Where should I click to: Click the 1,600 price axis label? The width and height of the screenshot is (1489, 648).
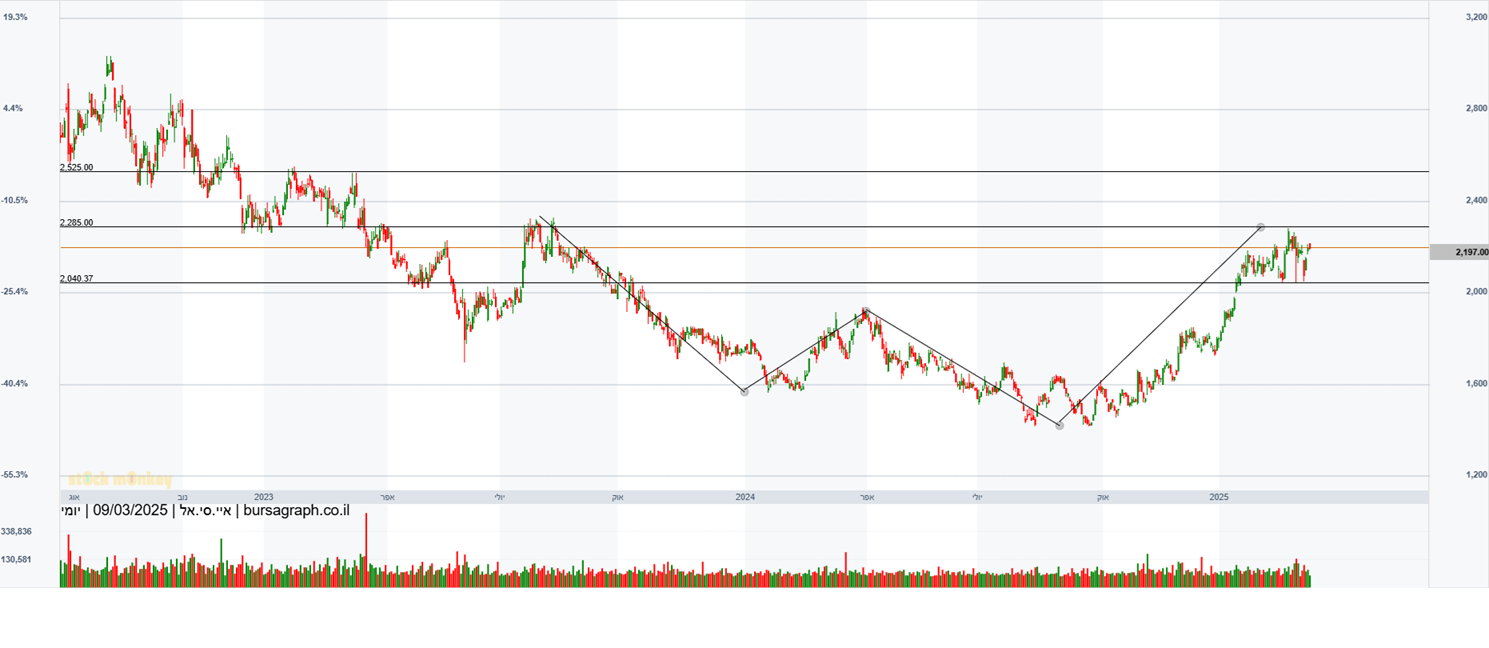click(1476, 383)
